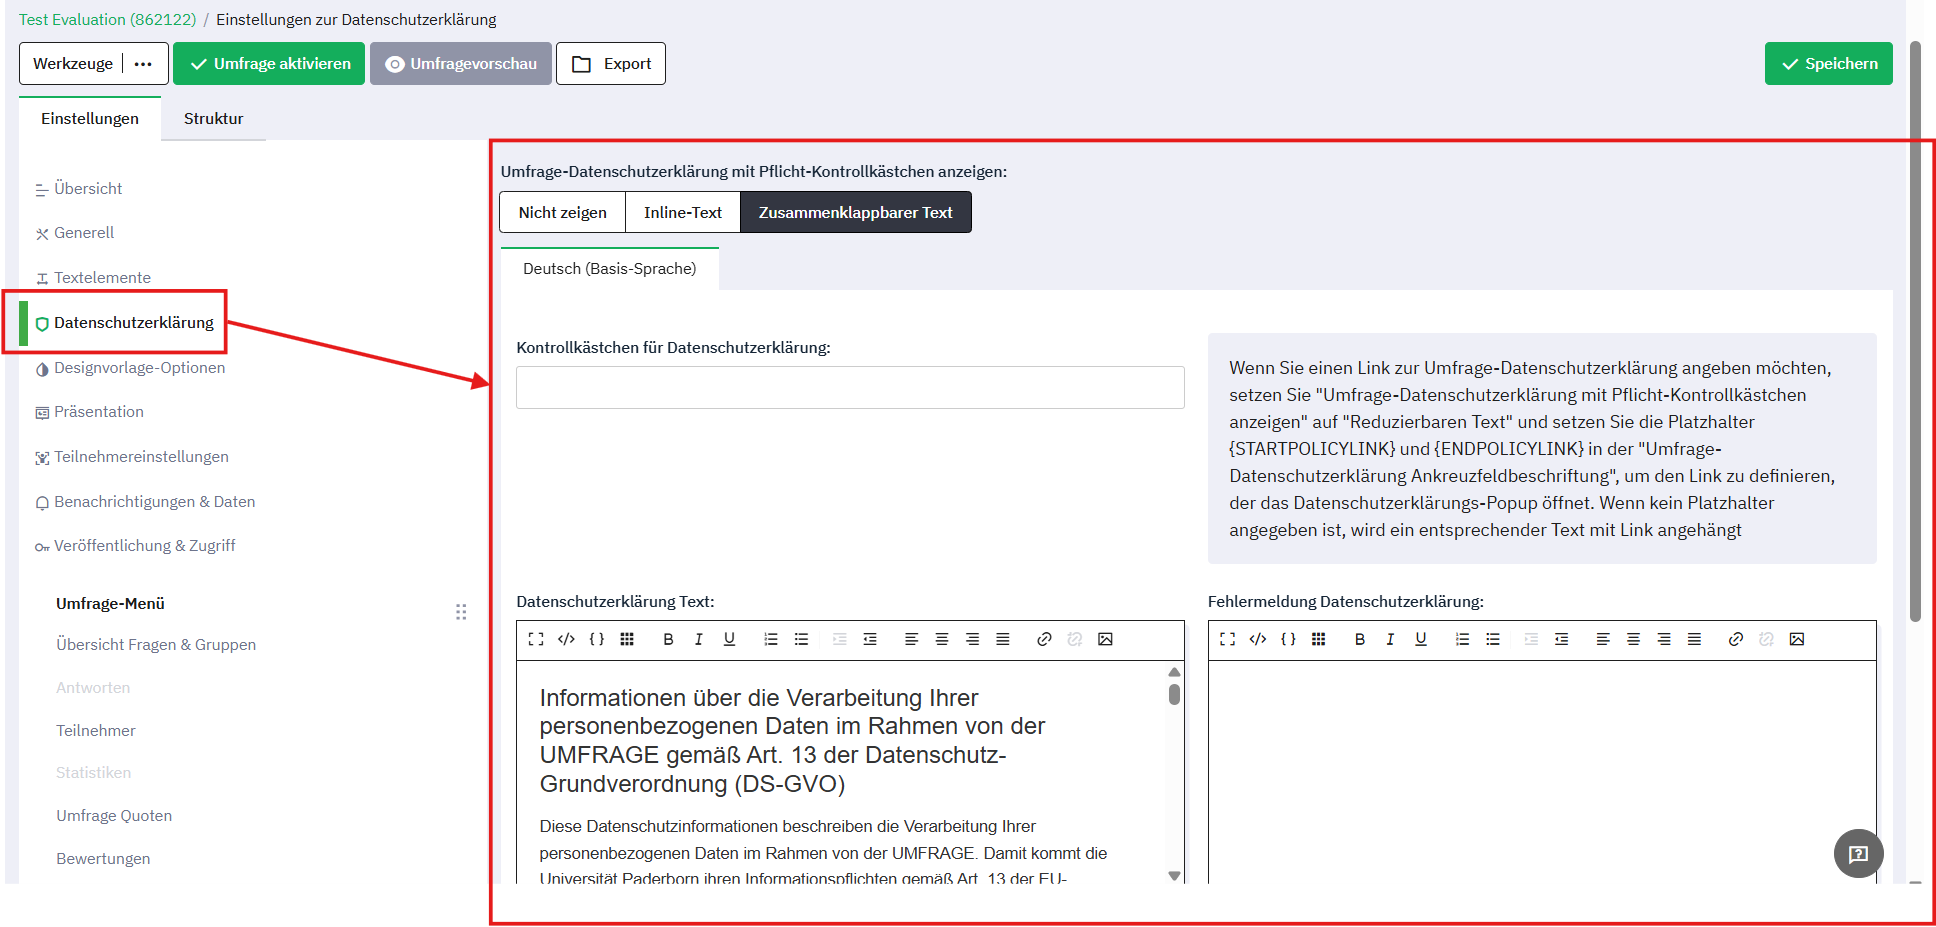Insert image in Fehlermeldung editor toolbar
Screen dimensions: 1936x927
[x=1796, y=639]
